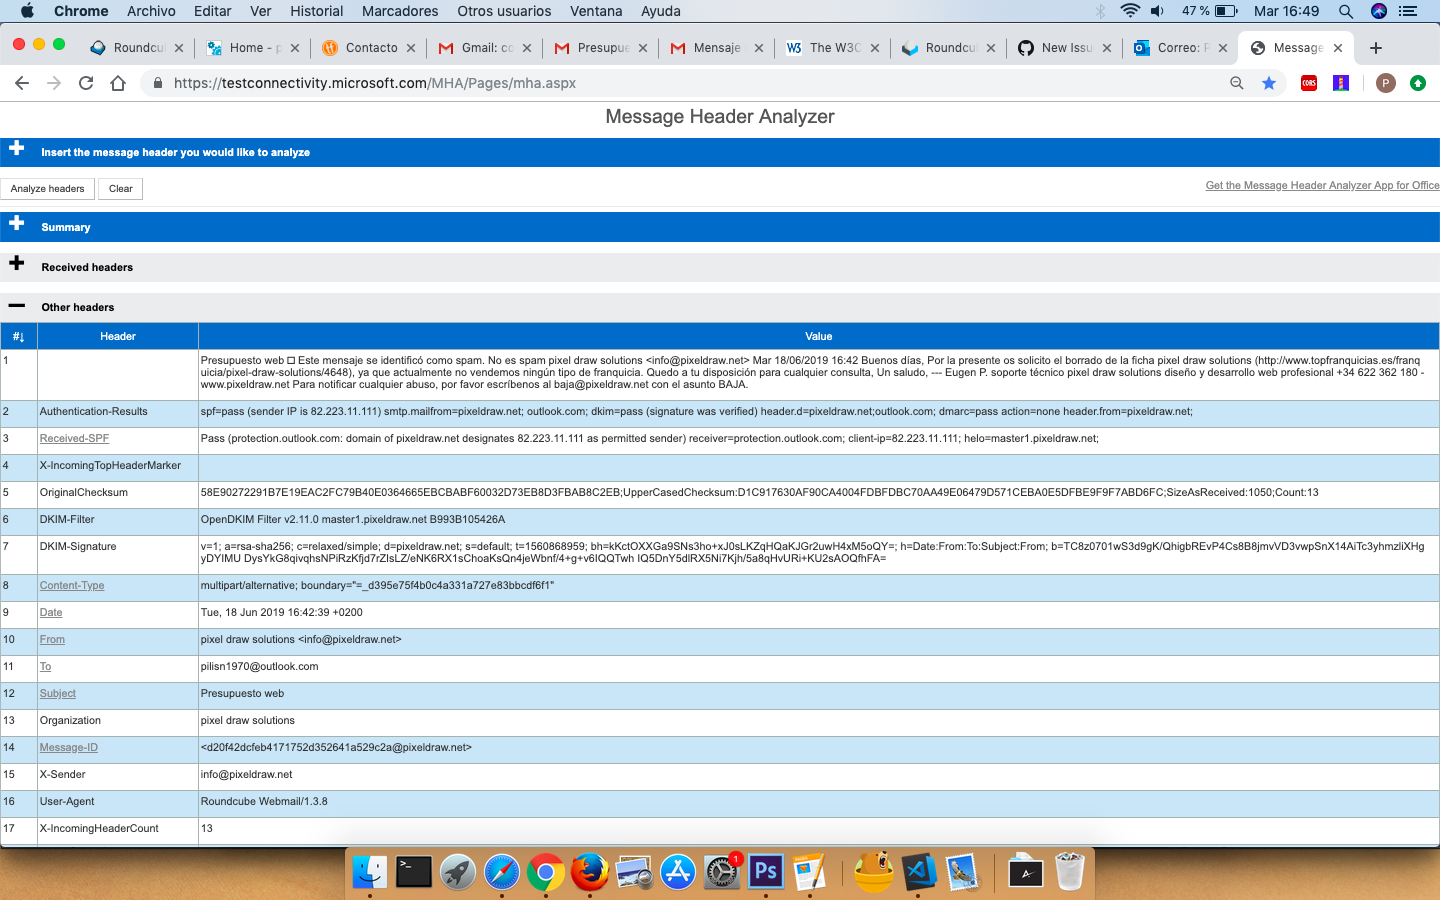Open the Spotlight search icon in menu bar
This screenshot has height=900, width=1440.
tap(1346, 11)
